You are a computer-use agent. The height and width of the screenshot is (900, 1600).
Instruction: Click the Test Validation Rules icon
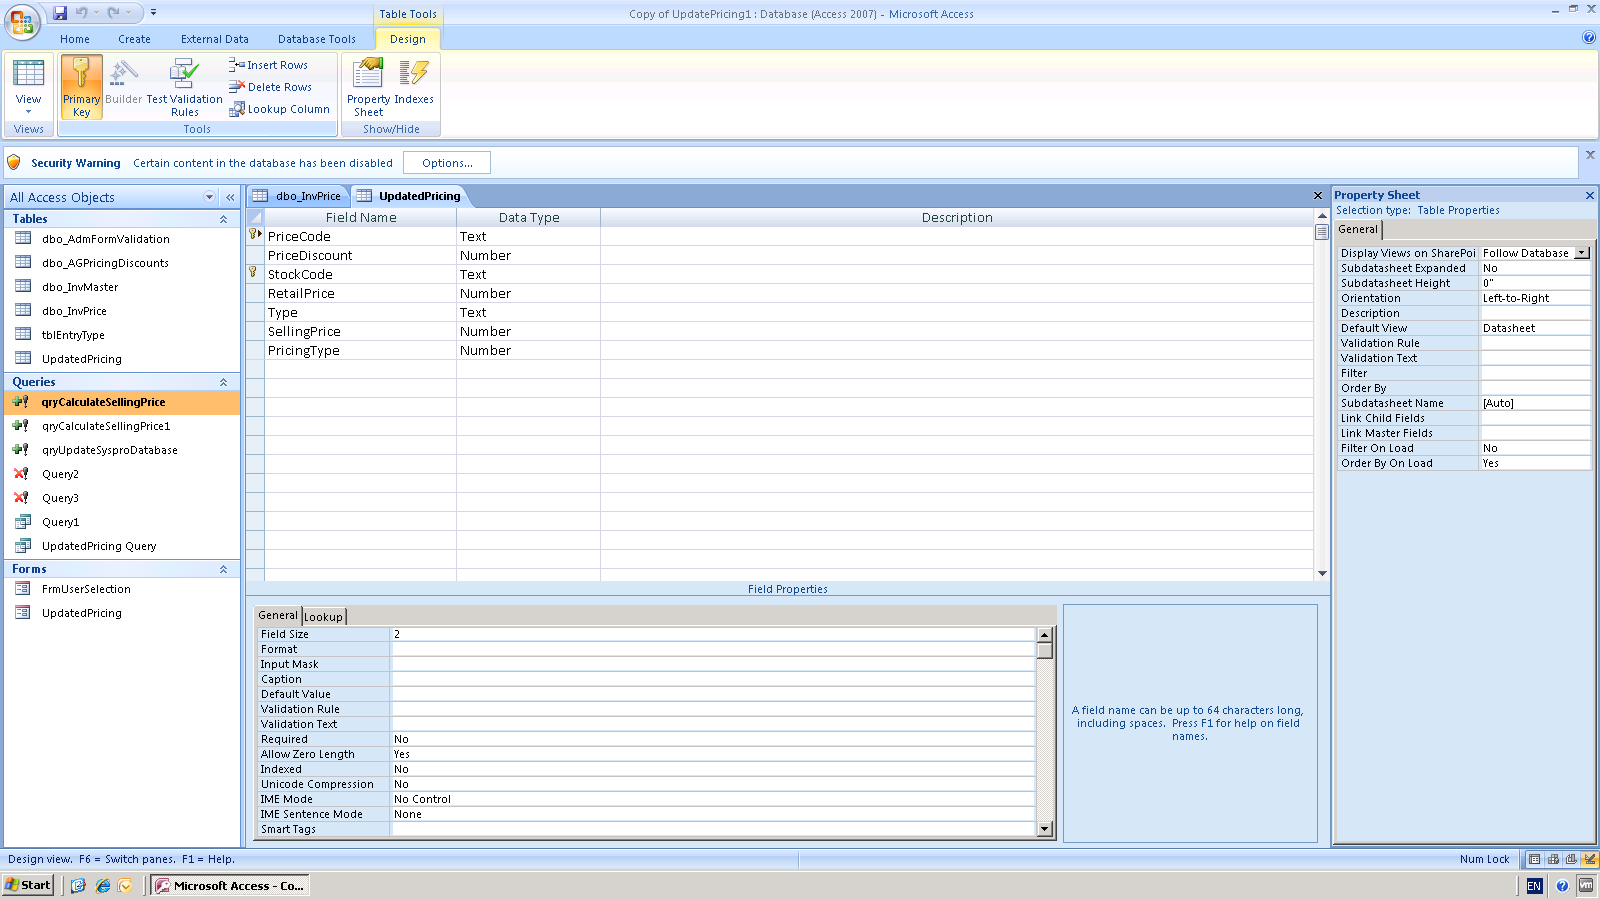click(x=184, y=87)
